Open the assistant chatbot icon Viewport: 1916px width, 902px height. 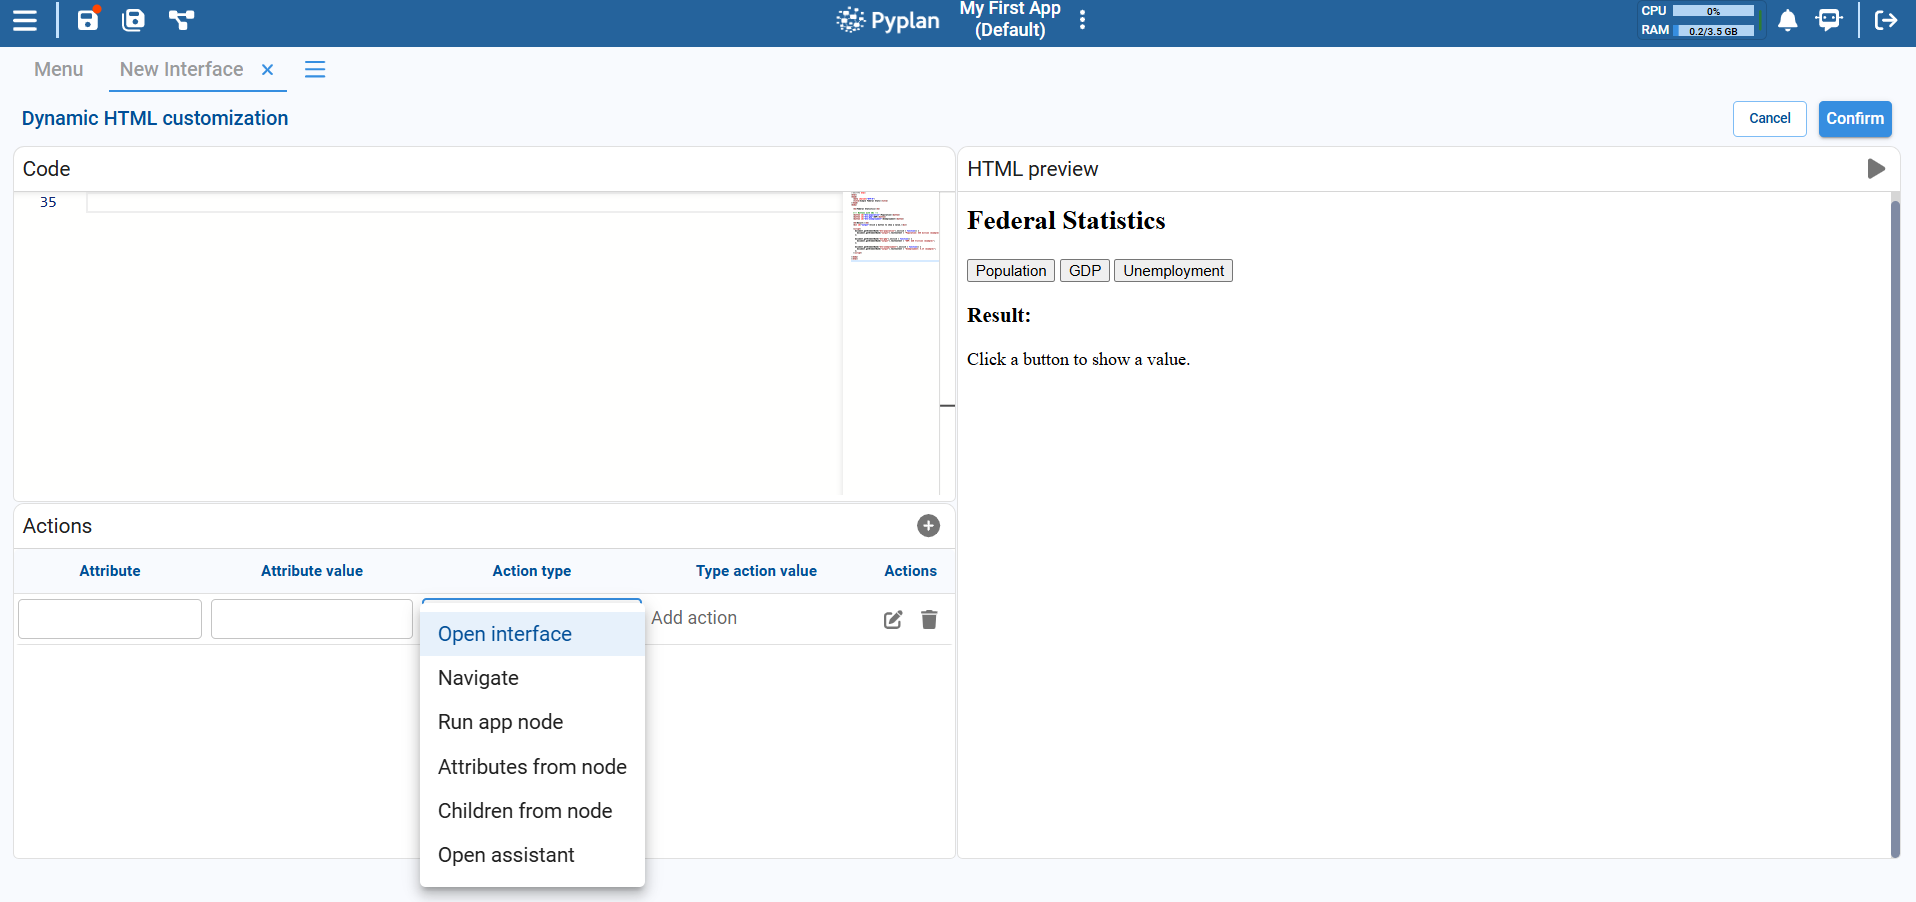(x=1829, y=20)
